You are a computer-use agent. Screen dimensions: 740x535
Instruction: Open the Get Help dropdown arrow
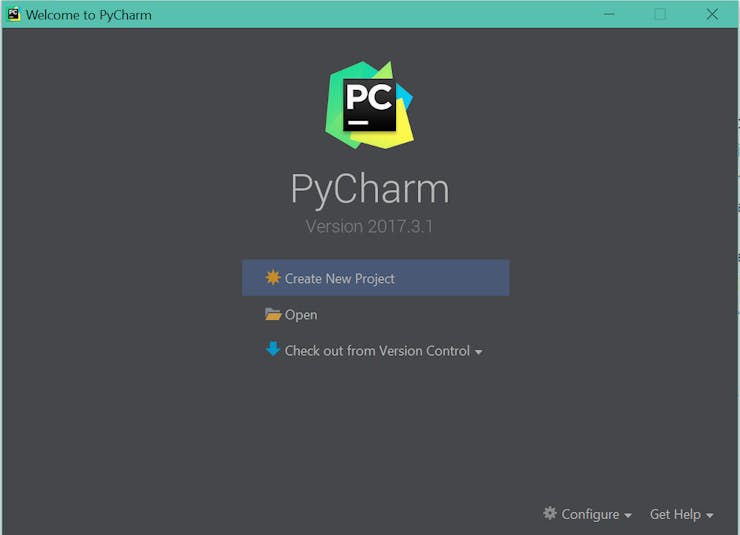click(709, 516)
